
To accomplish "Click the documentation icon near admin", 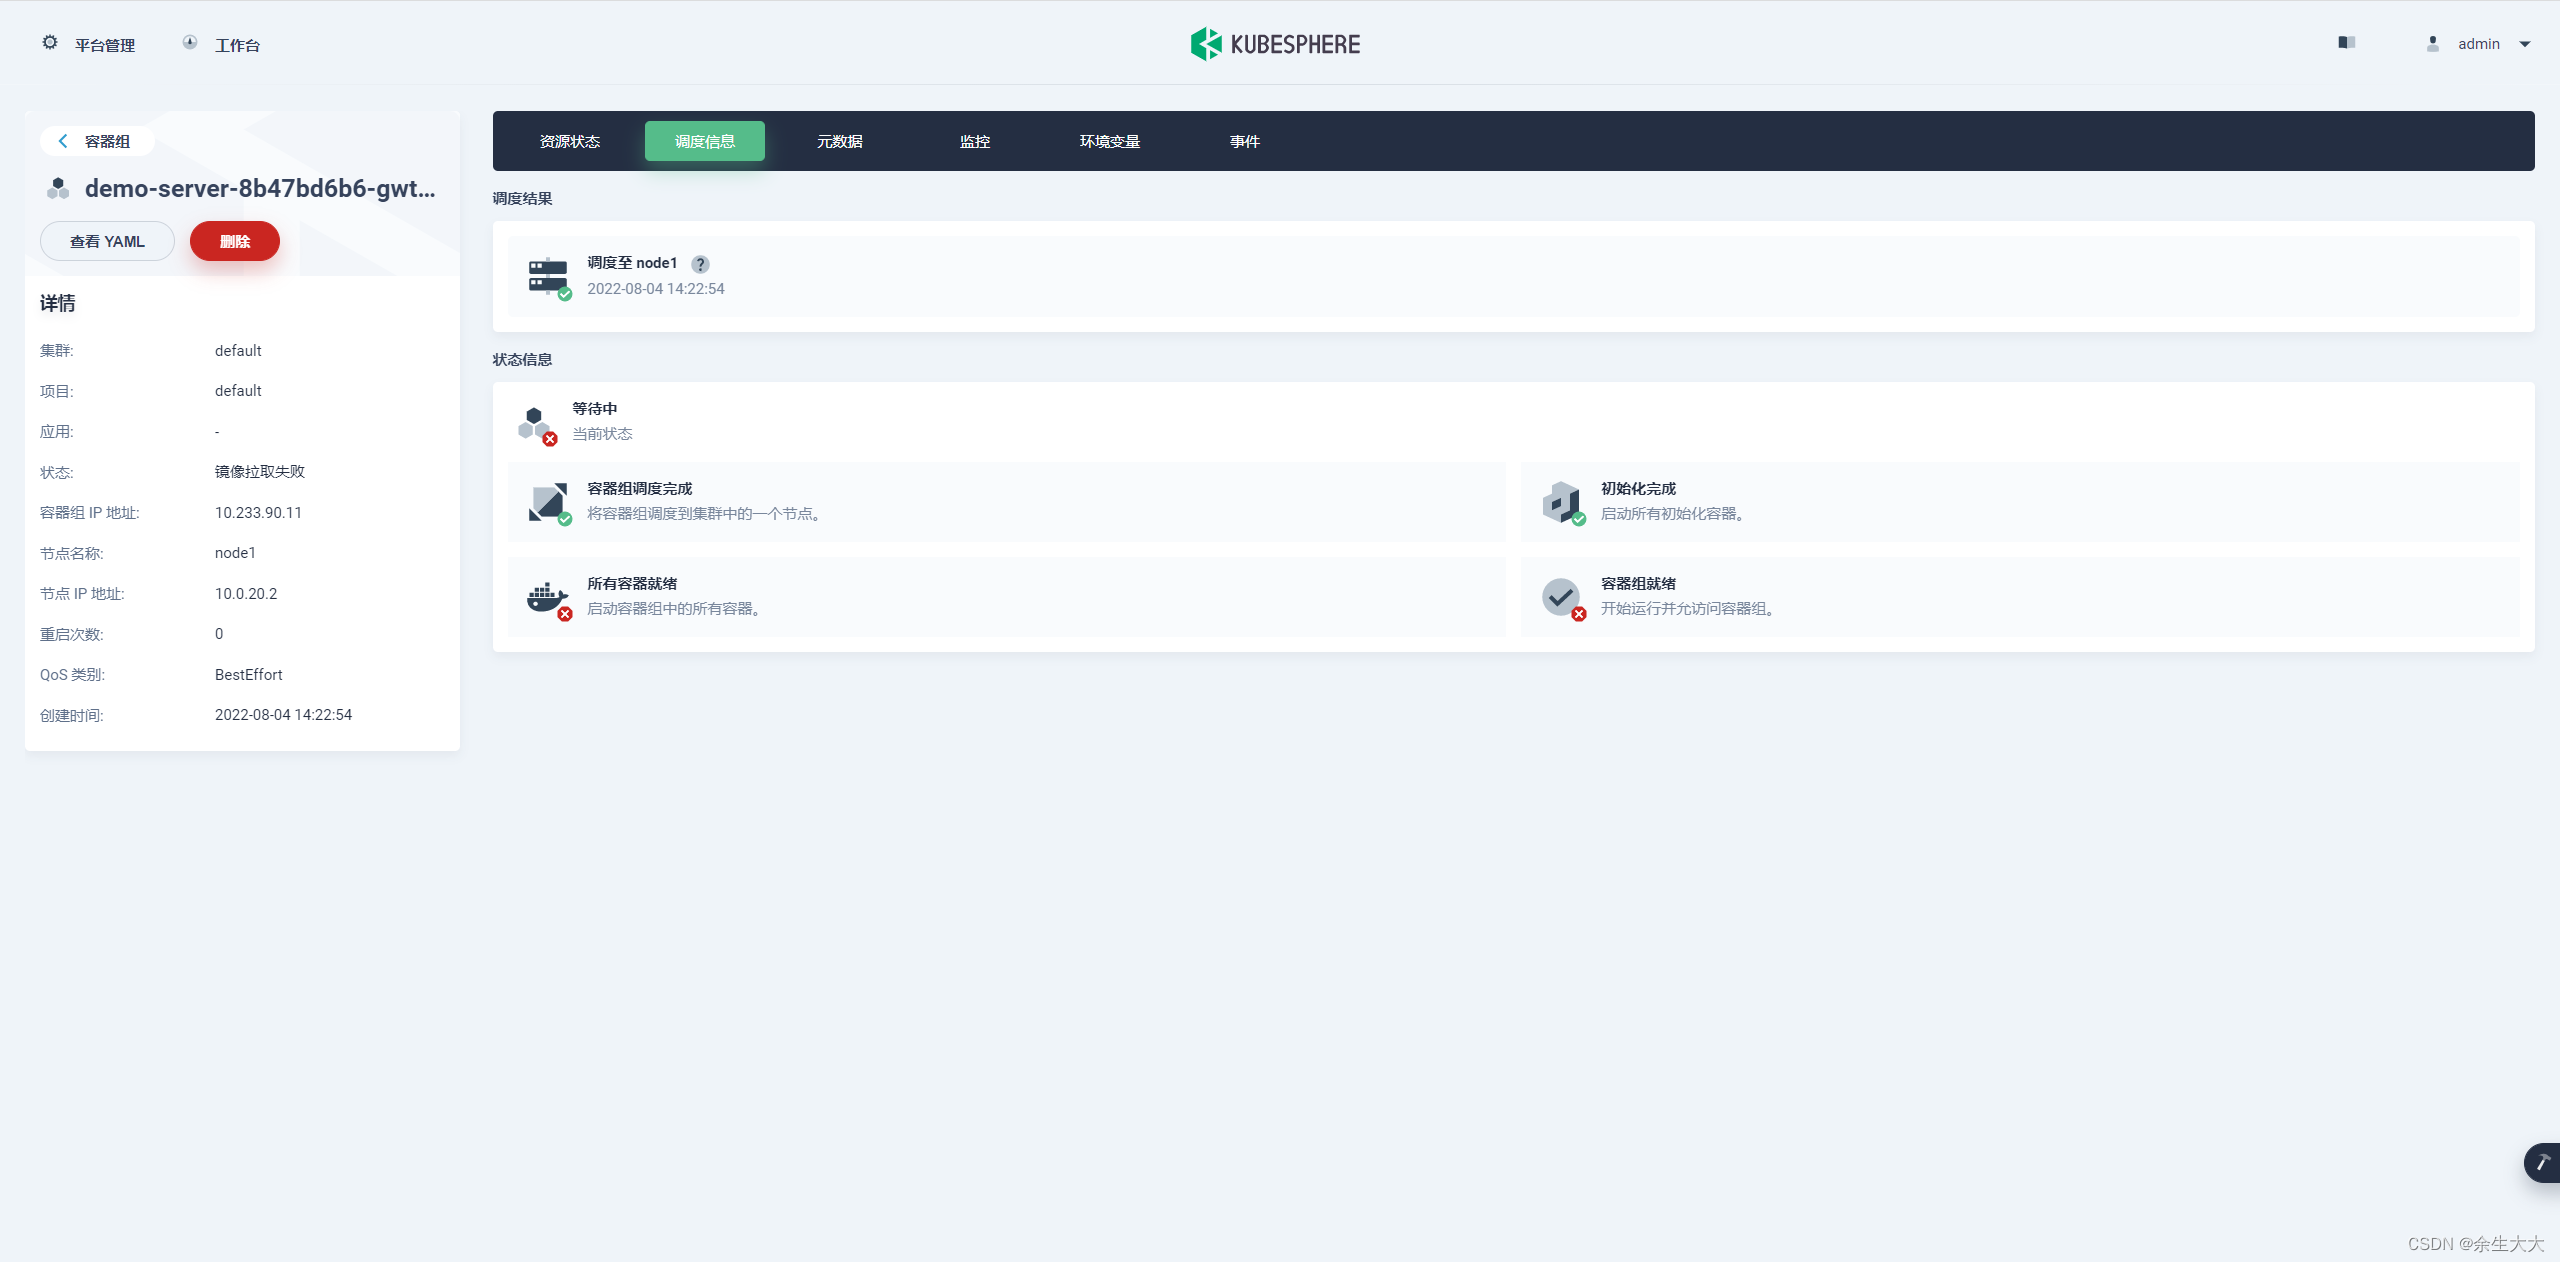I will (2346, 43).
